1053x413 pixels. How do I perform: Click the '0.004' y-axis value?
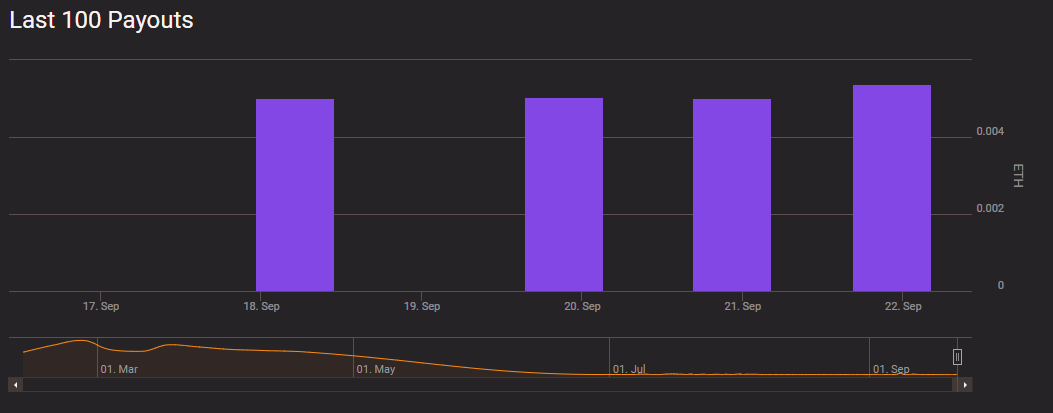(990, 132)
